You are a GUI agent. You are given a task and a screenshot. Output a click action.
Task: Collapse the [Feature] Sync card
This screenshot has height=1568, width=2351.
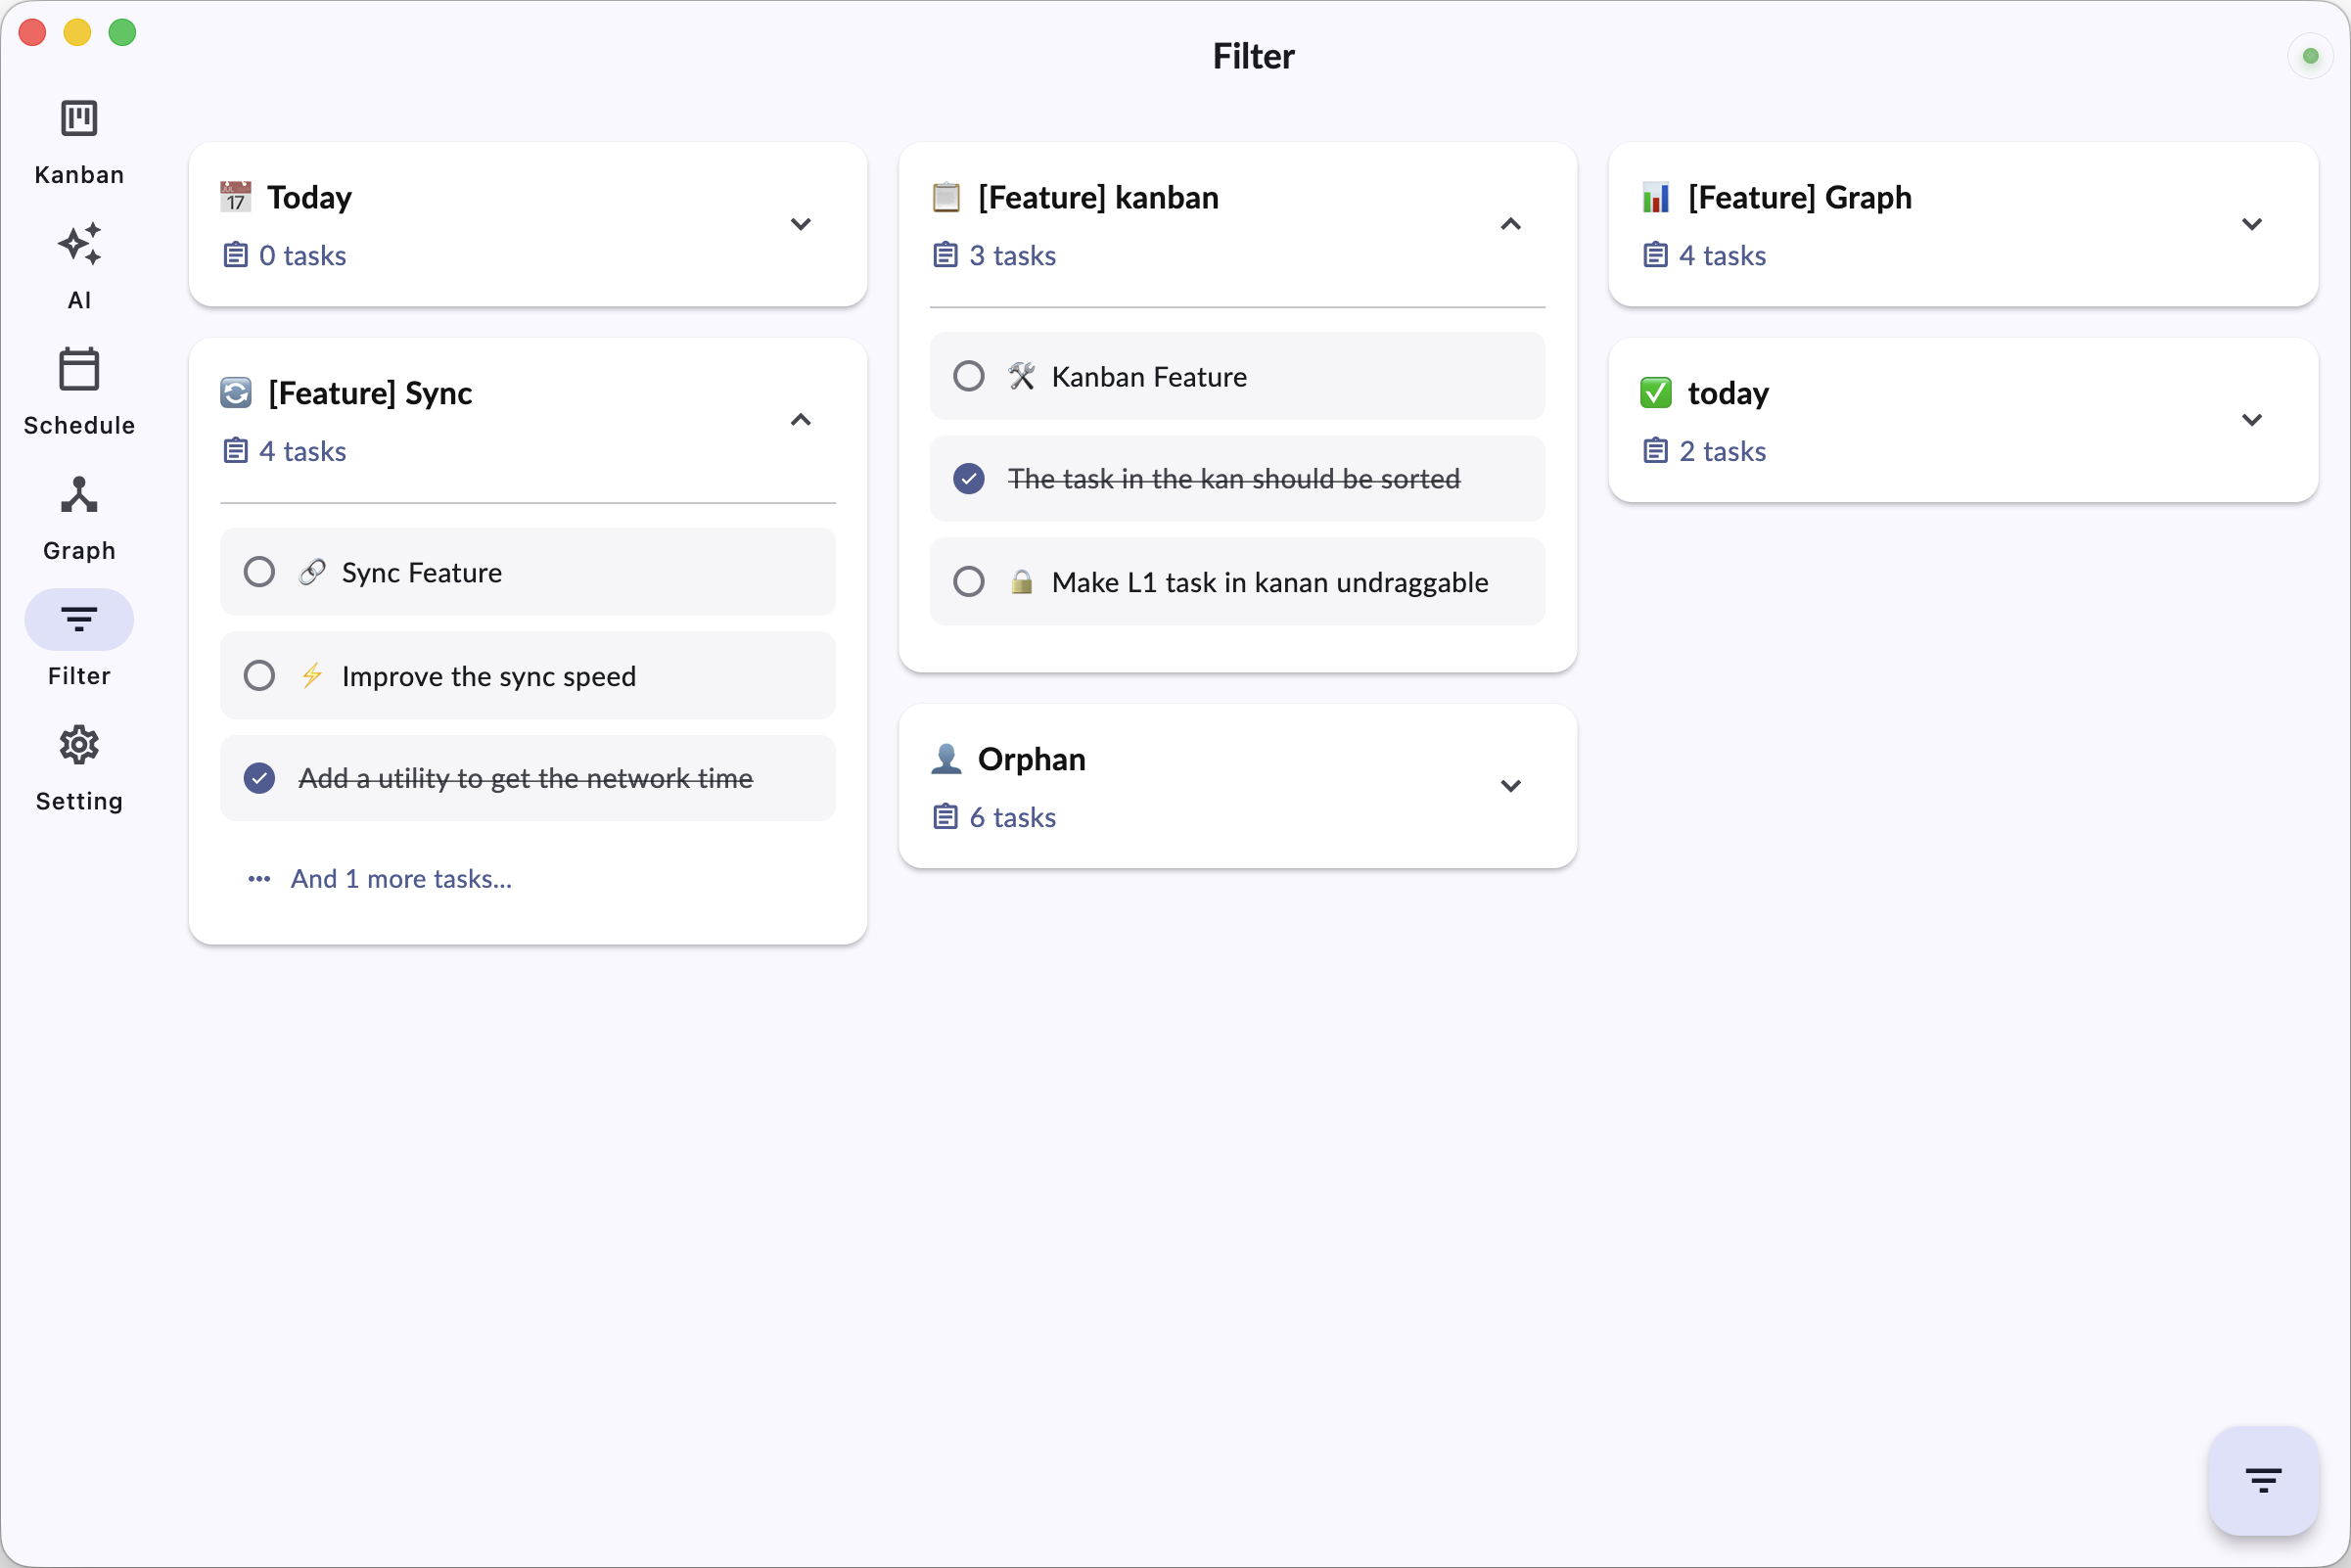[x=800, y=420]
